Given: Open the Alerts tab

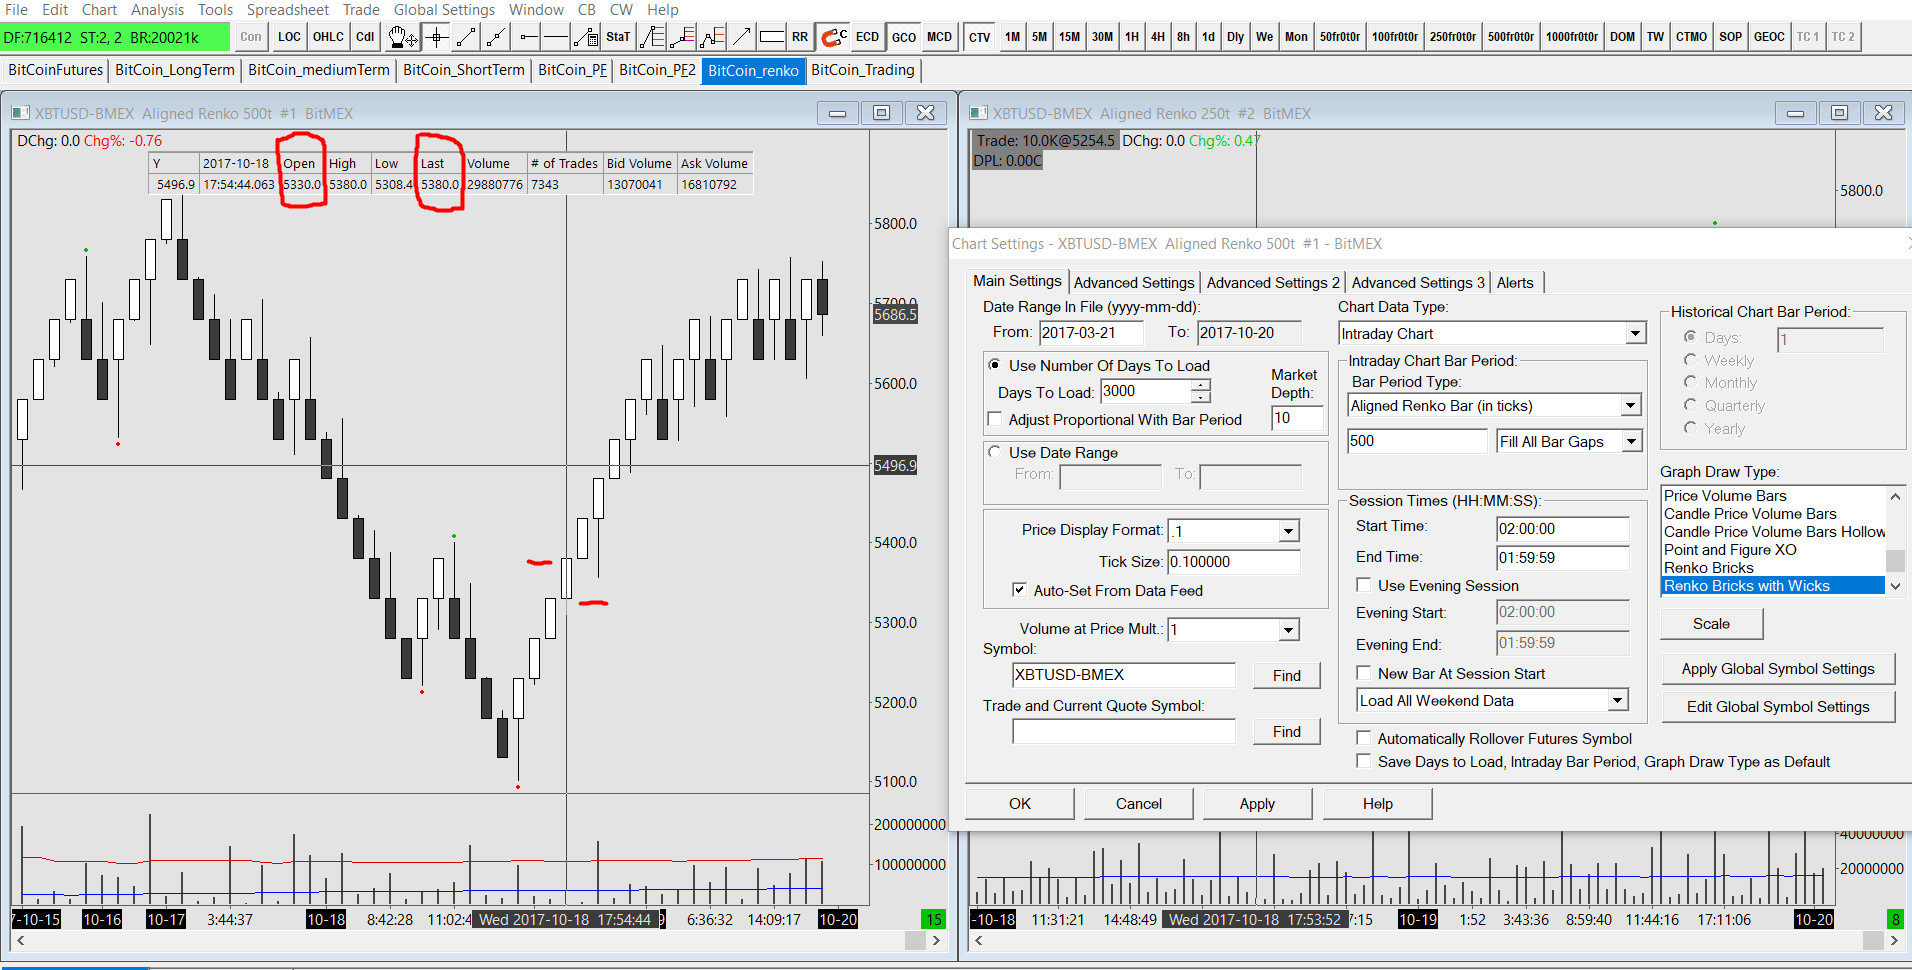Looking at the screenshot, I should 1515,283.
